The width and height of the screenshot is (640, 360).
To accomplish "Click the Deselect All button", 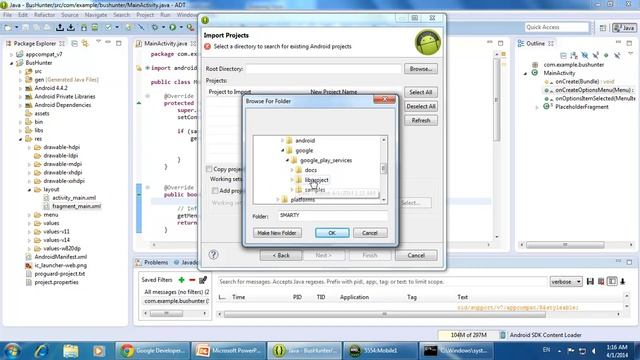I will (x=421, y=107).
